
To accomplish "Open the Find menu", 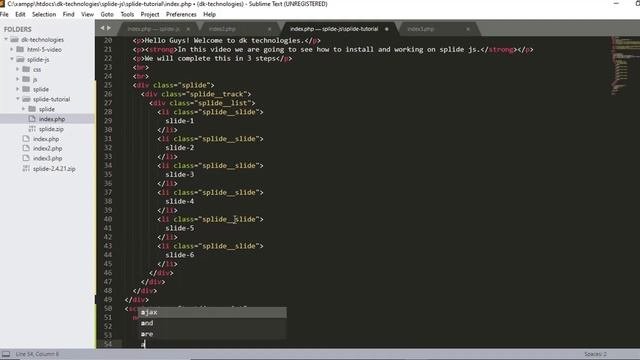I will tap(69, 14).
